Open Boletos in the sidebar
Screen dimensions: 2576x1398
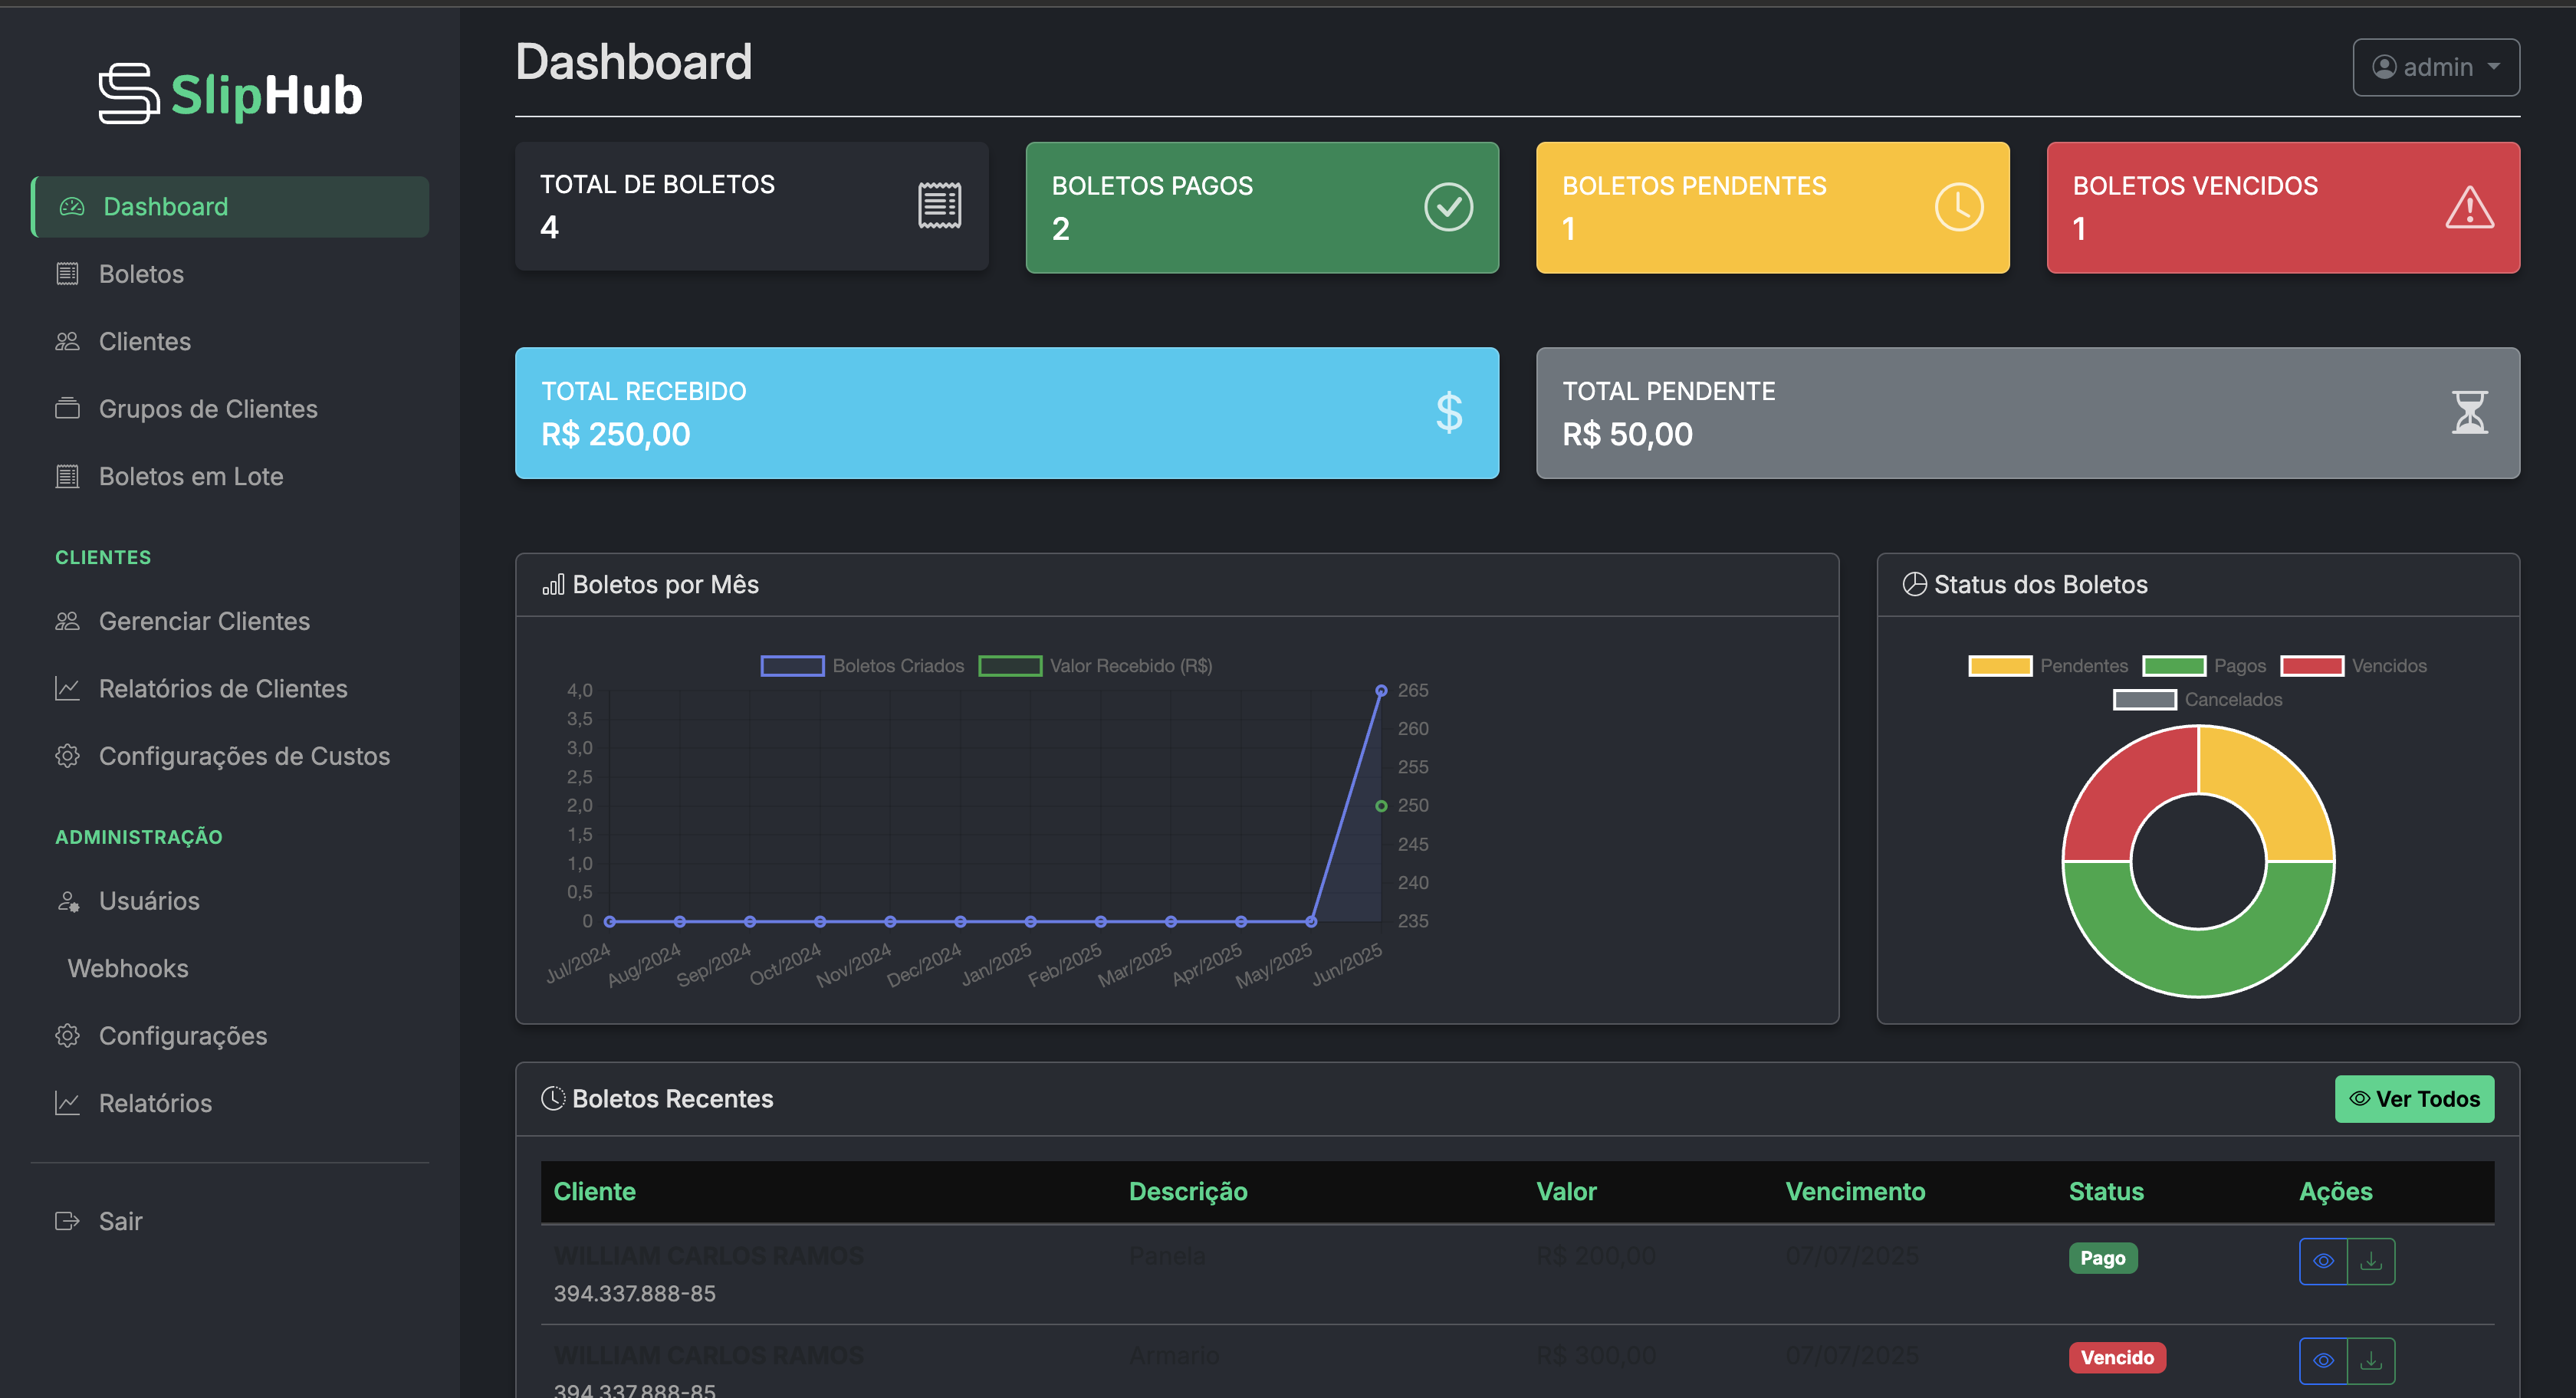[x=141, y=273]
